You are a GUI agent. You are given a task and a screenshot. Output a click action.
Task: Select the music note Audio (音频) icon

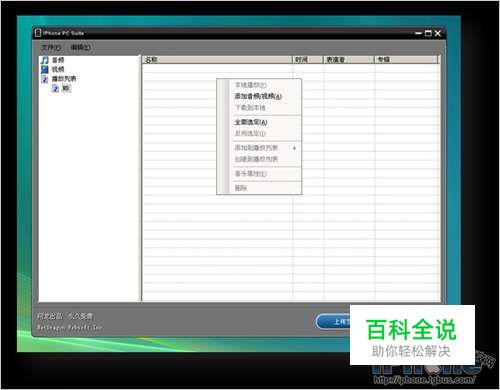(45, 60)
